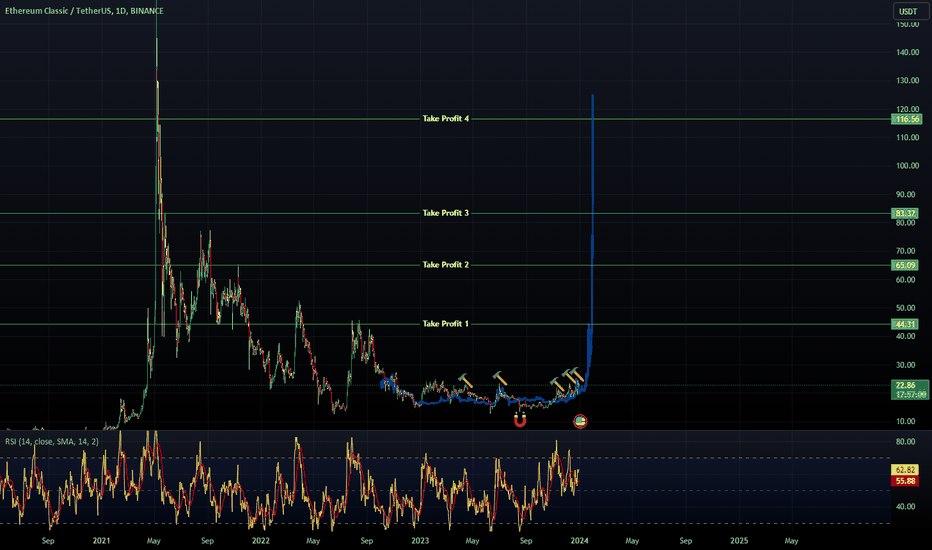932x550 pixels.
Task: Click the 2024 label on time axis
Action: (x=580, y=540)
